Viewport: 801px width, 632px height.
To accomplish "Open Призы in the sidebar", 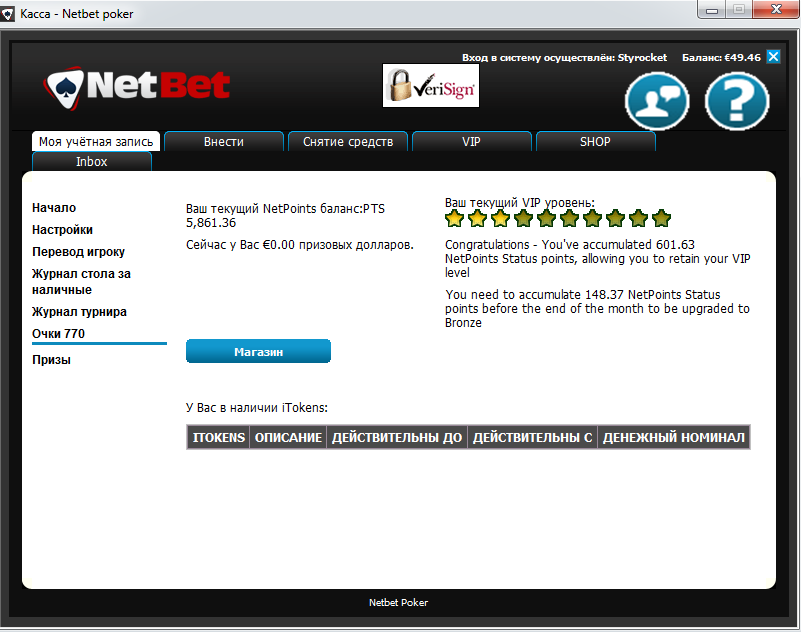I will coord(51,360).
